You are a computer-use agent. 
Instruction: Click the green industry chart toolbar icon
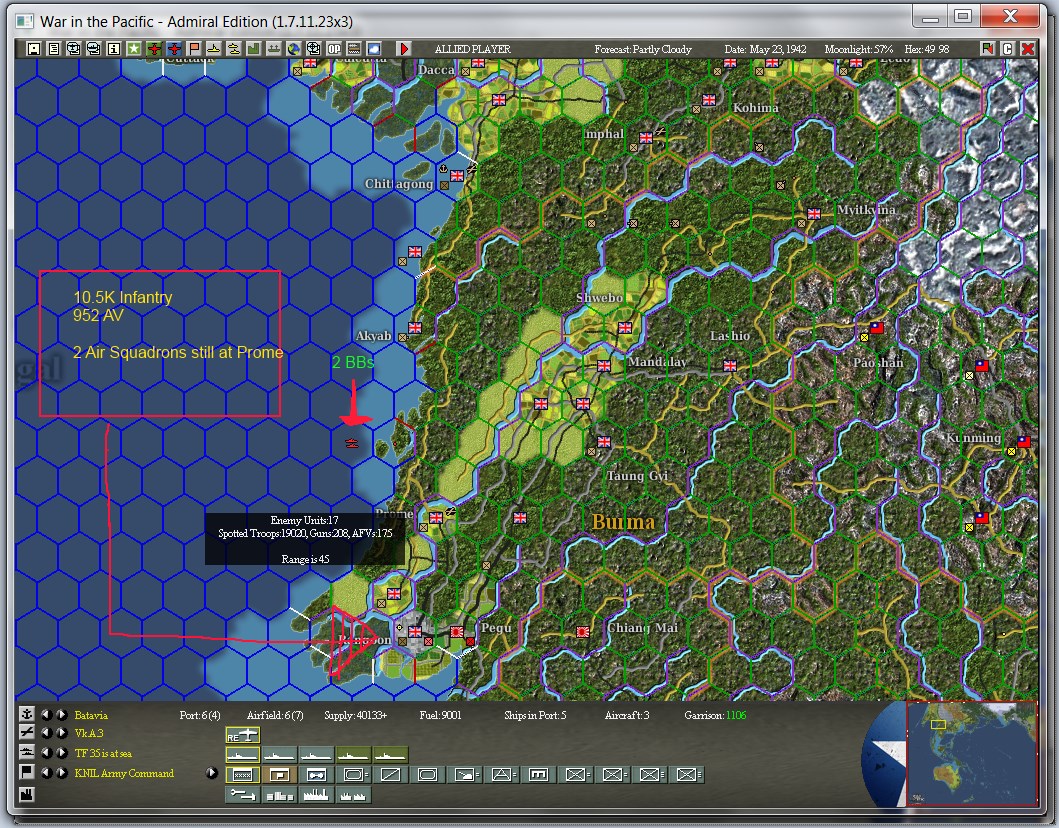254,49
